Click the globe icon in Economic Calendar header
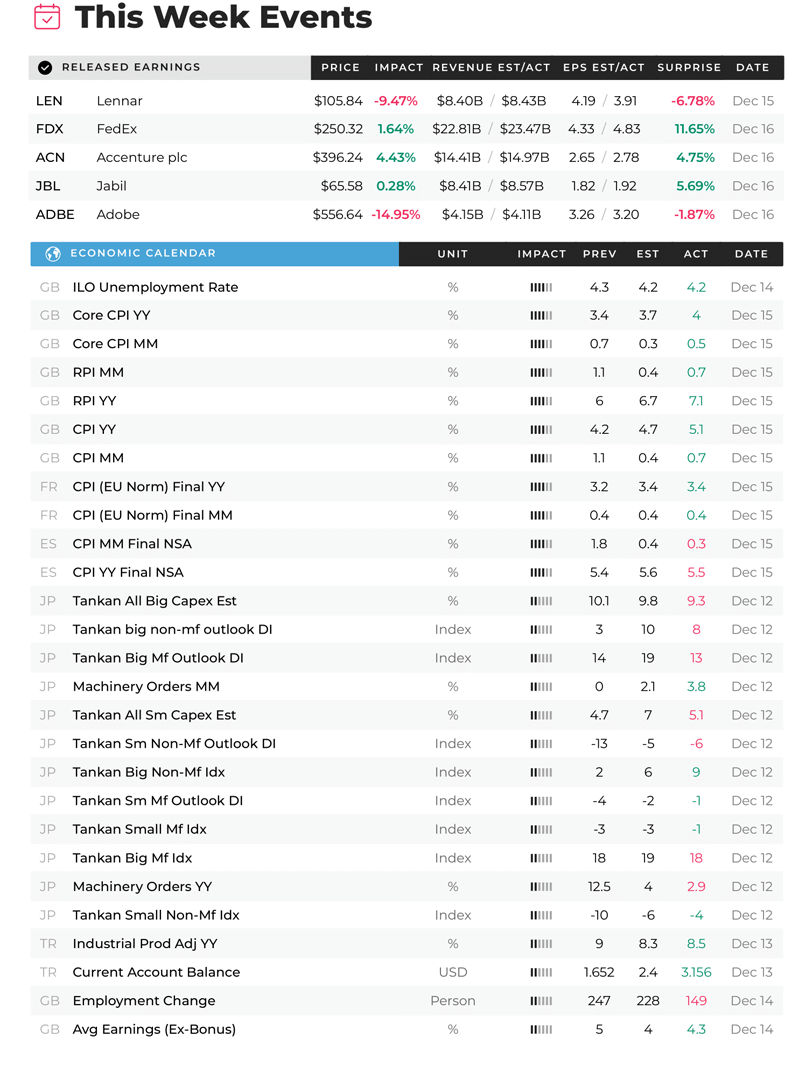806x1069 pixels. [x=53, y=254]
